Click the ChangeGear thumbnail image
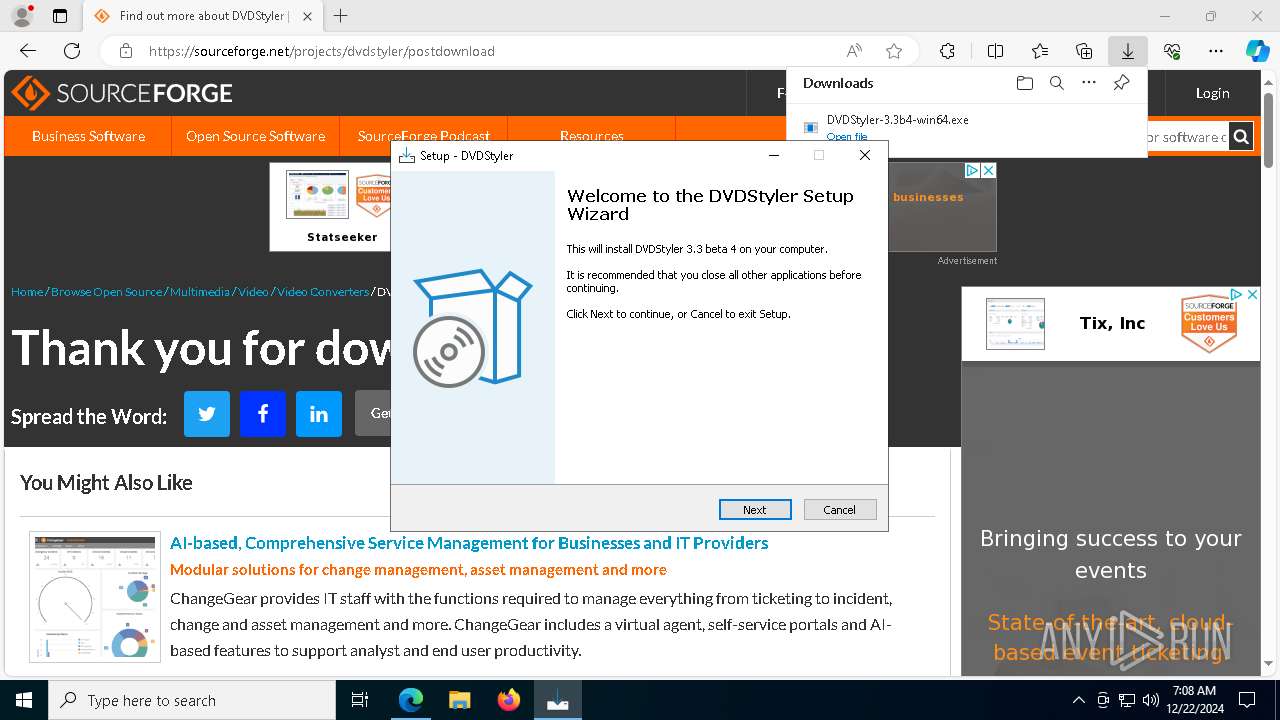 pyautogui.click(x=95, y=596)
